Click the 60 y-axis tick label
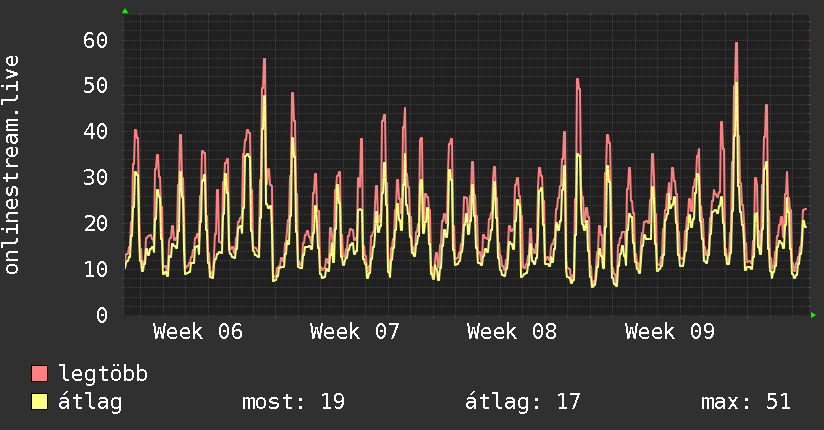This screenshot has height=430, width=824. [x=95, y=40]
